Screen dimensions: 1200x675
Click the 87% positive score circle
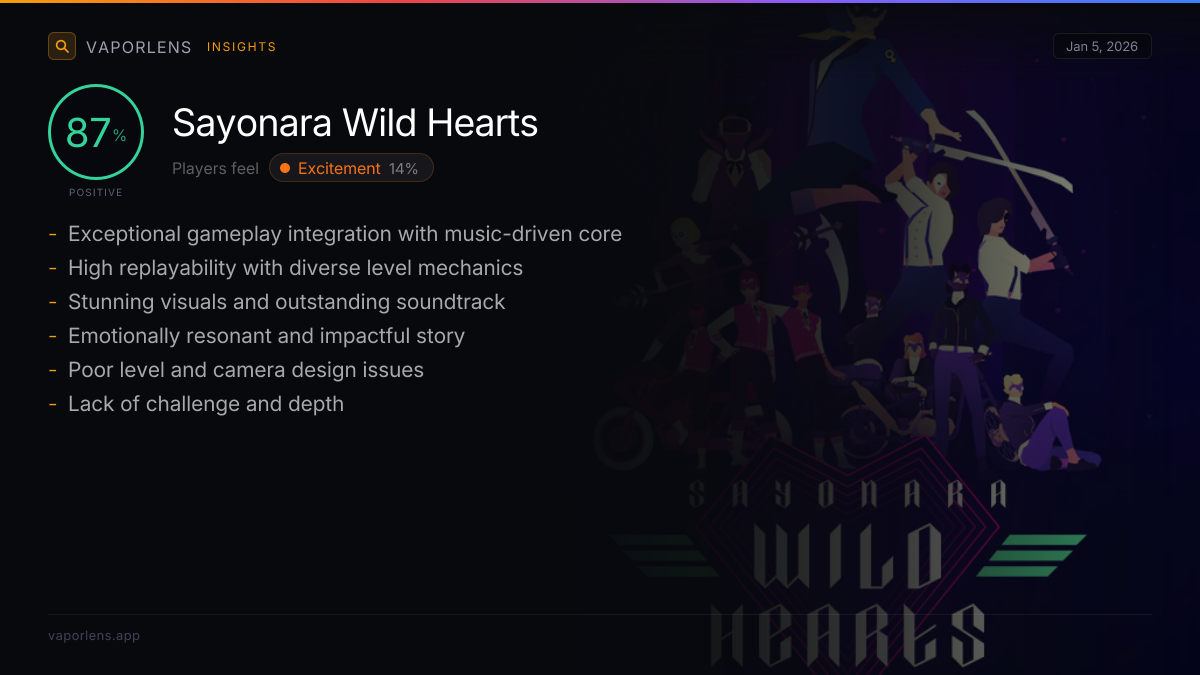[96, 132]
